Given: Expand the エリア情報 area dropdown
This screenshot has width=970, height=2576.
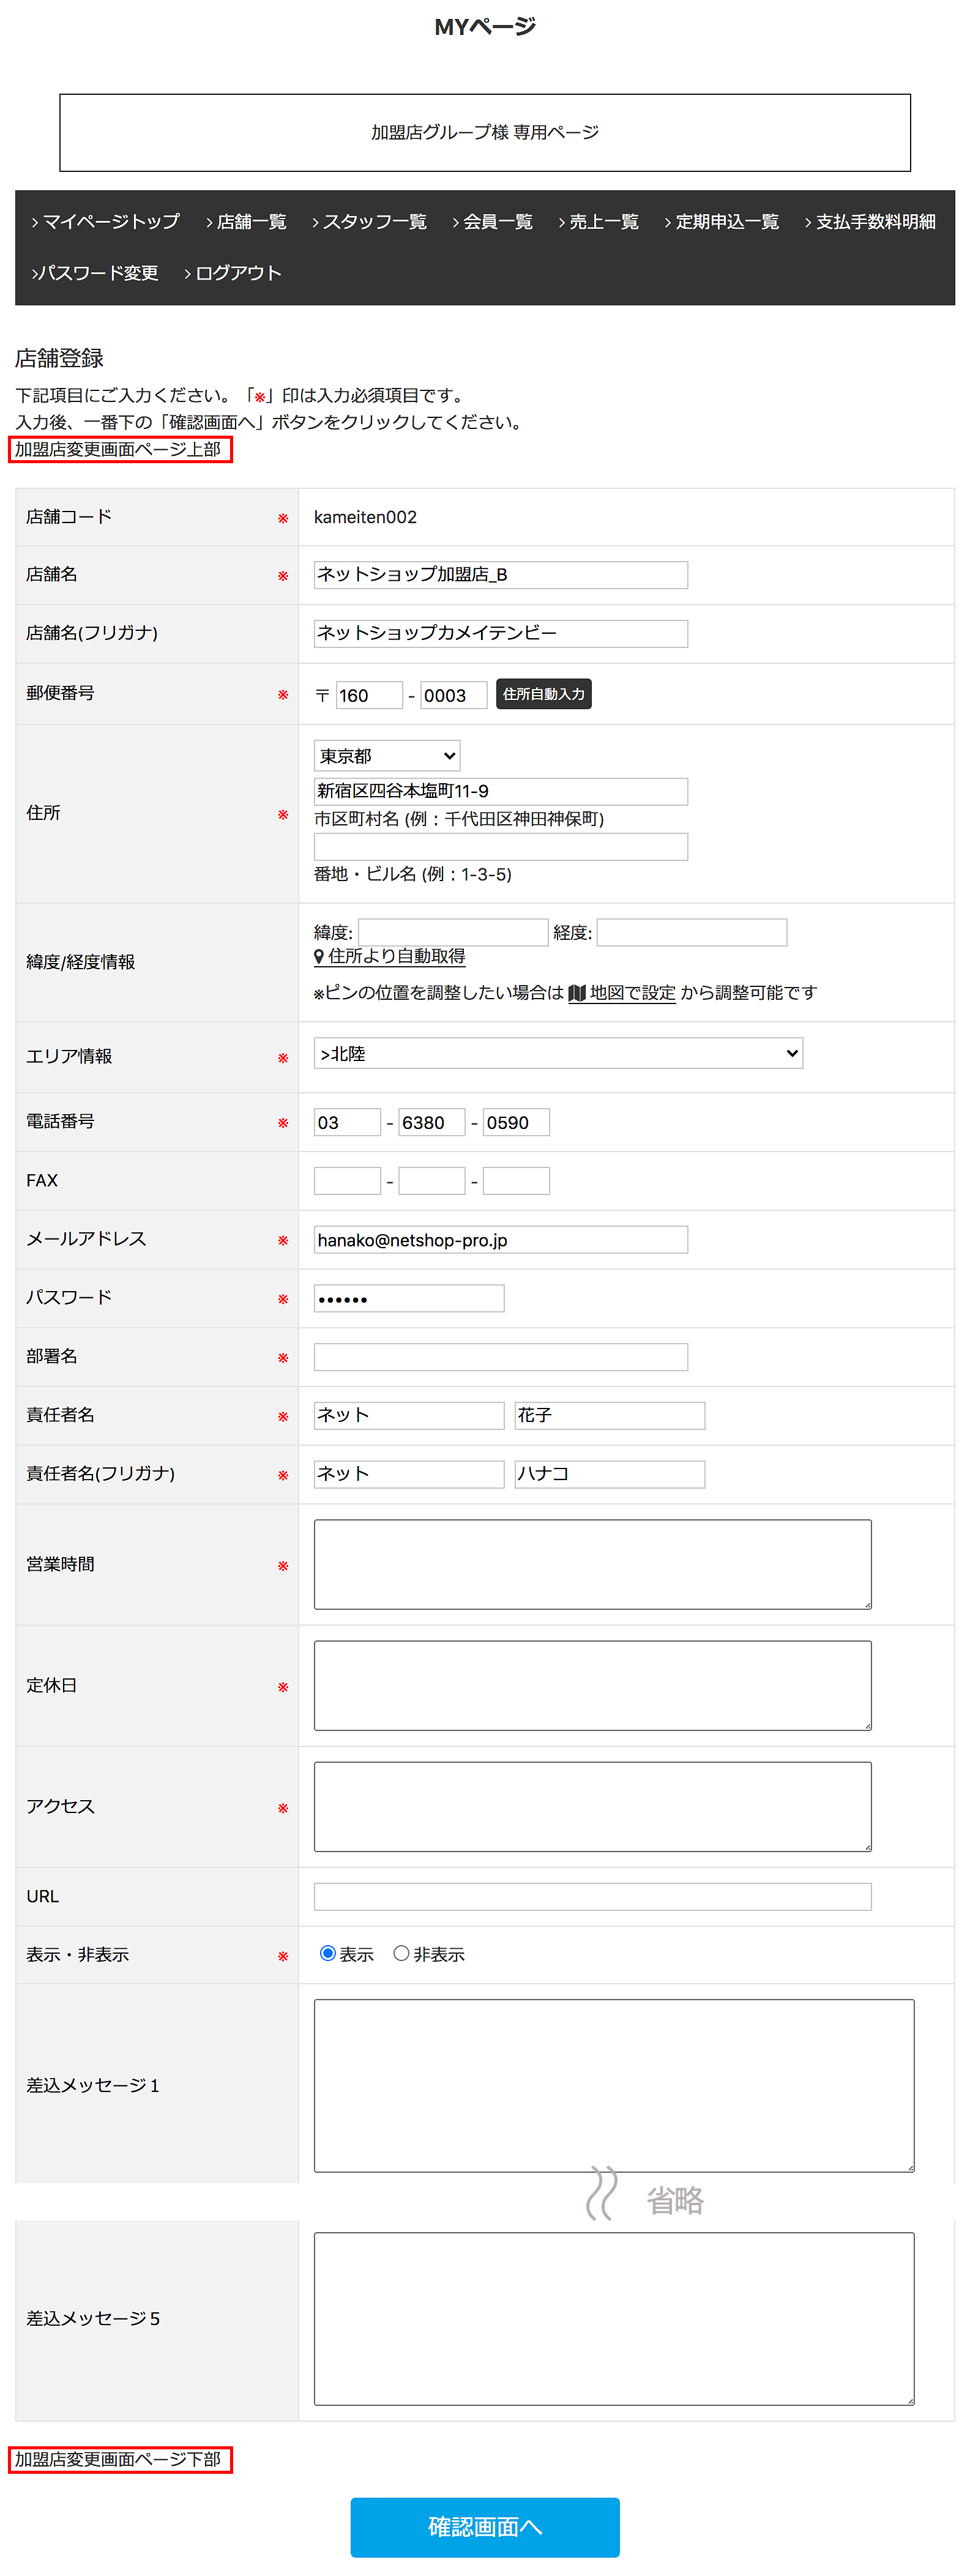Looking at the screenshot, I should pyautogui.click(x=558, y=1053).
